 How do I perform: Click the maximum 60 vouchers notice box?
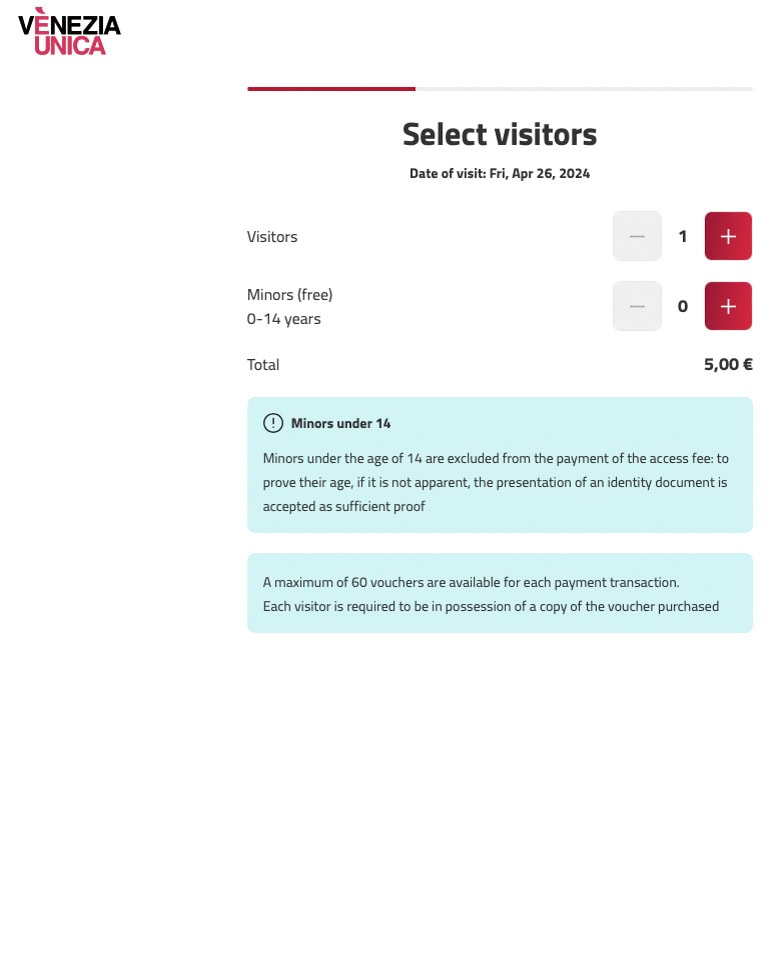(x=500, y=593)
